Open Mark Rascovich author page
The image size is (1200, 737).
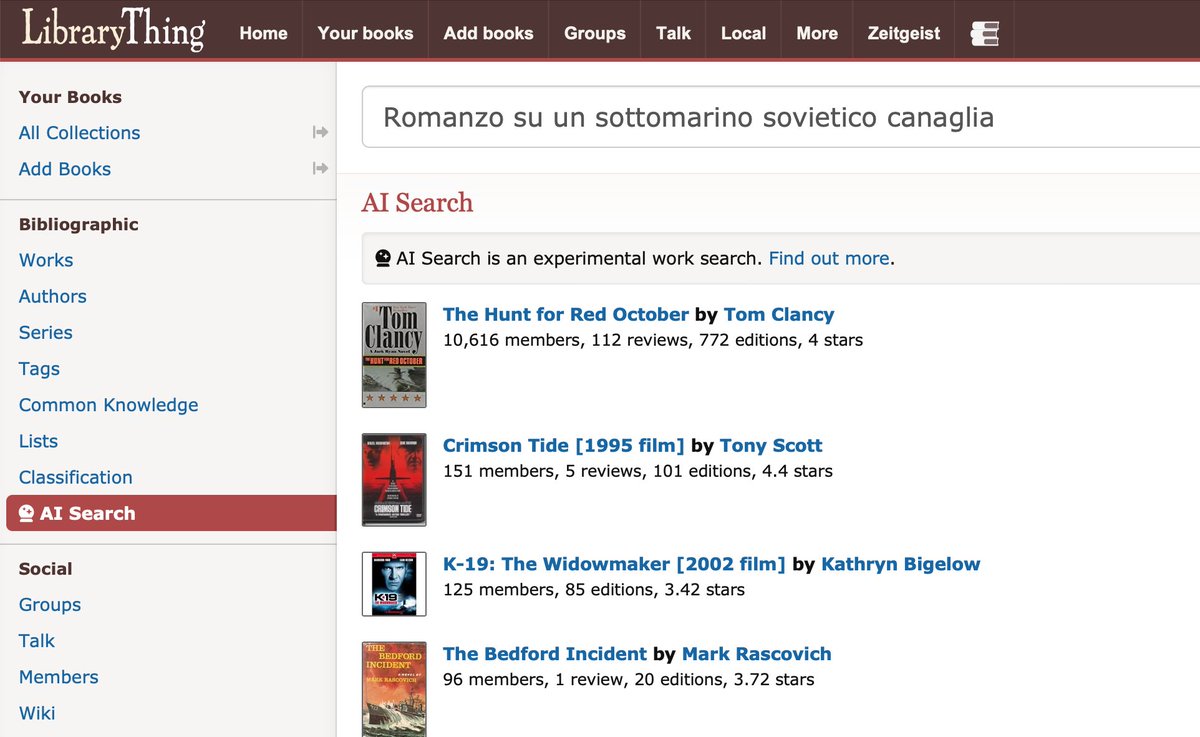click(x=757, y=654)
